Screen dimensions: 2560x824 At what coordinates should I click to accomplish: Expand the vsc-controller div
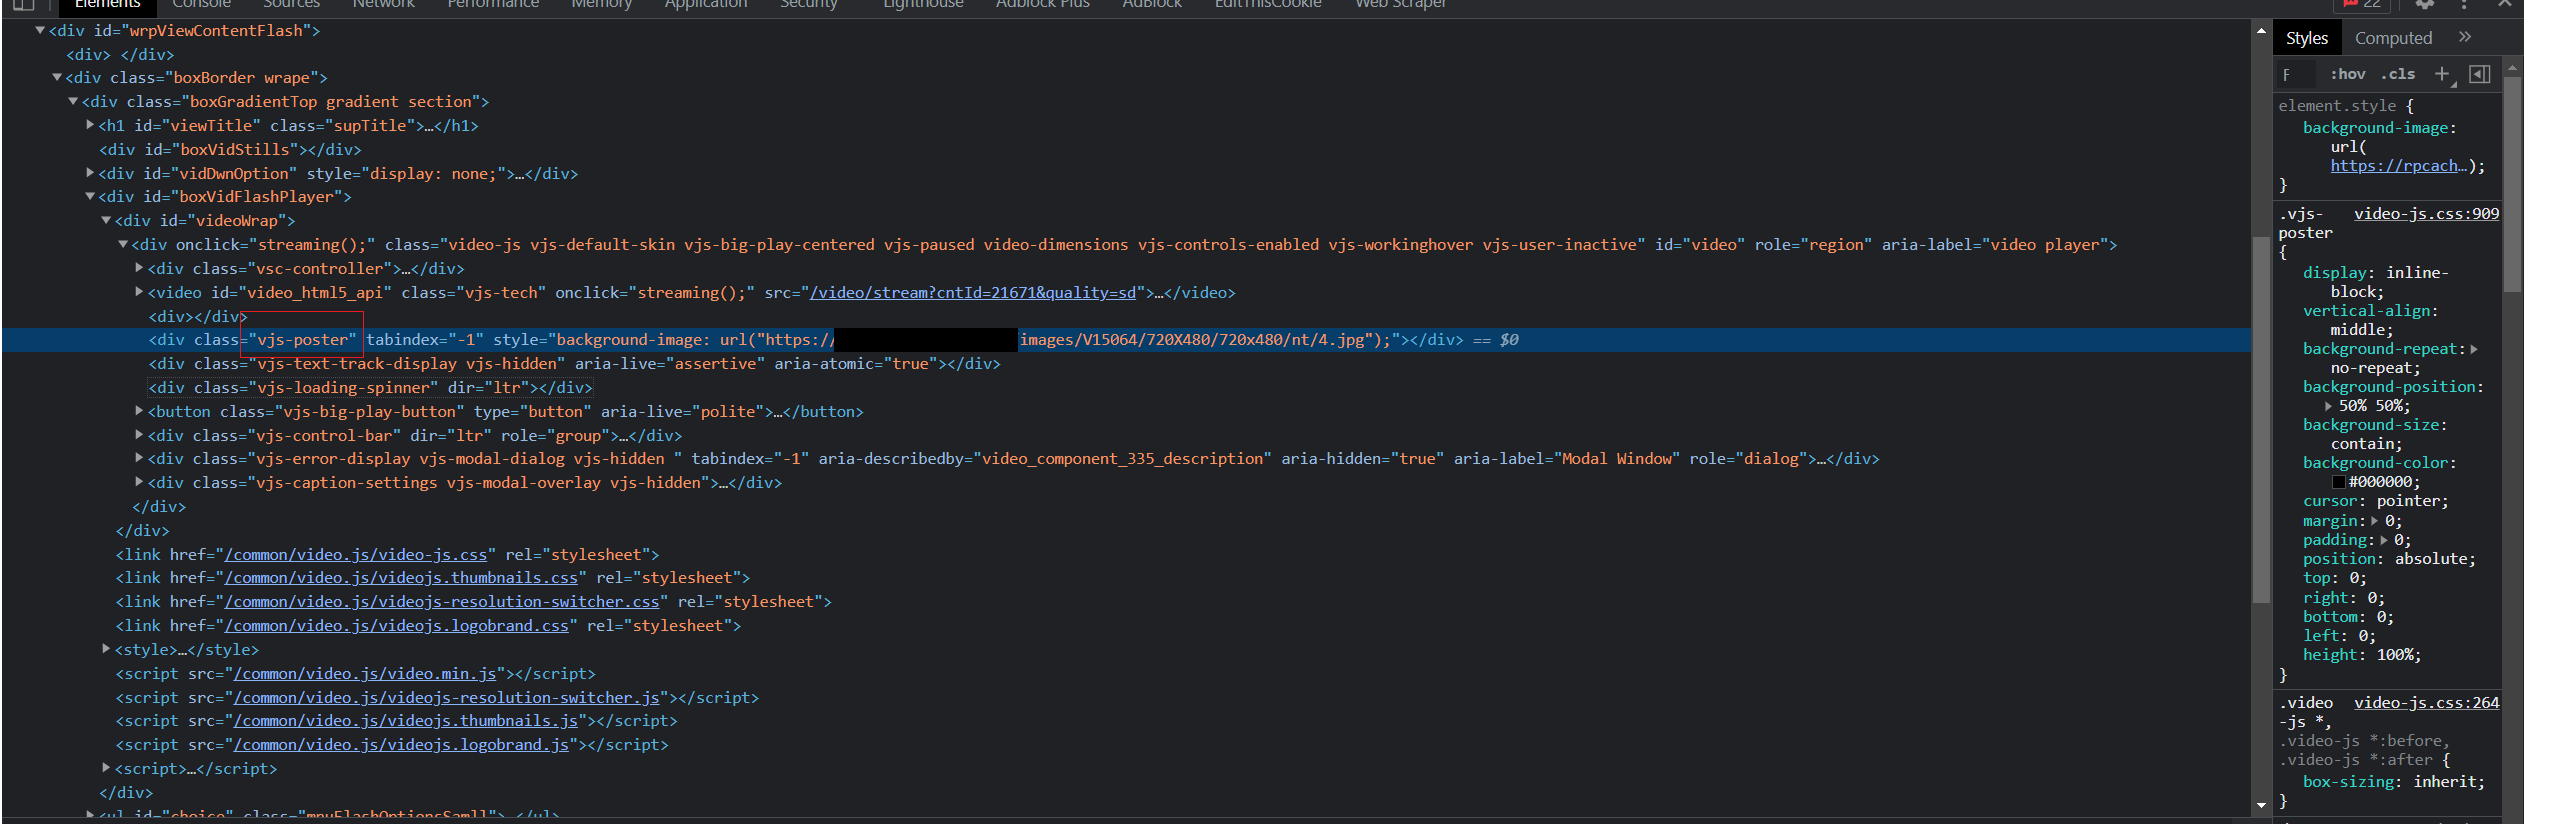pos(140,268)
